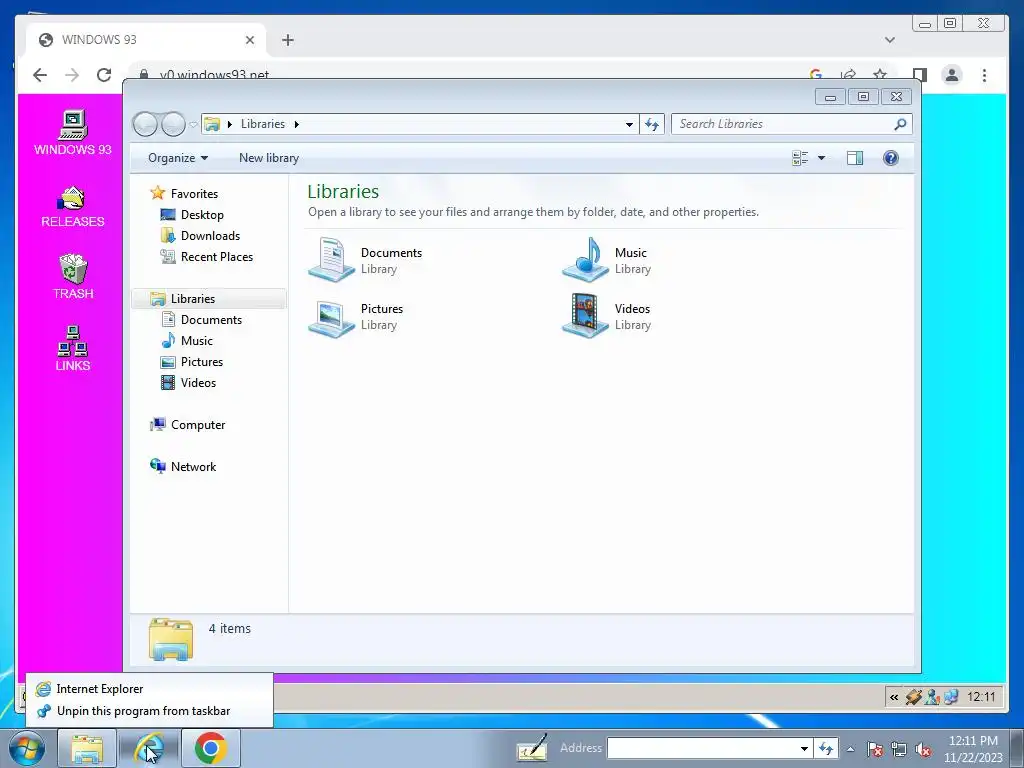Show the preview pane

[x=854, y=158]
